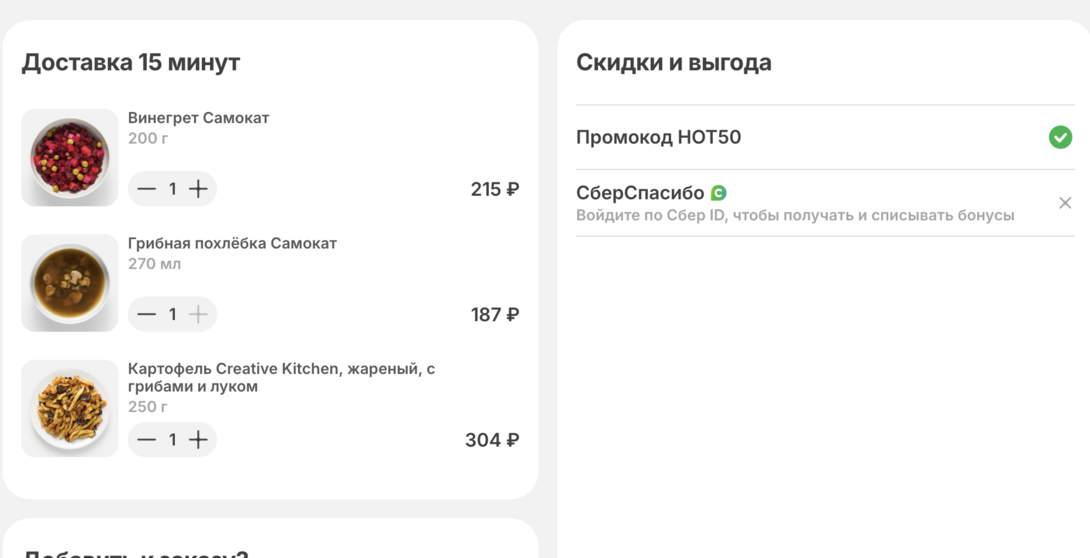Click the СберСпасибо label
1090x558 pixels.
pos(640,193)
